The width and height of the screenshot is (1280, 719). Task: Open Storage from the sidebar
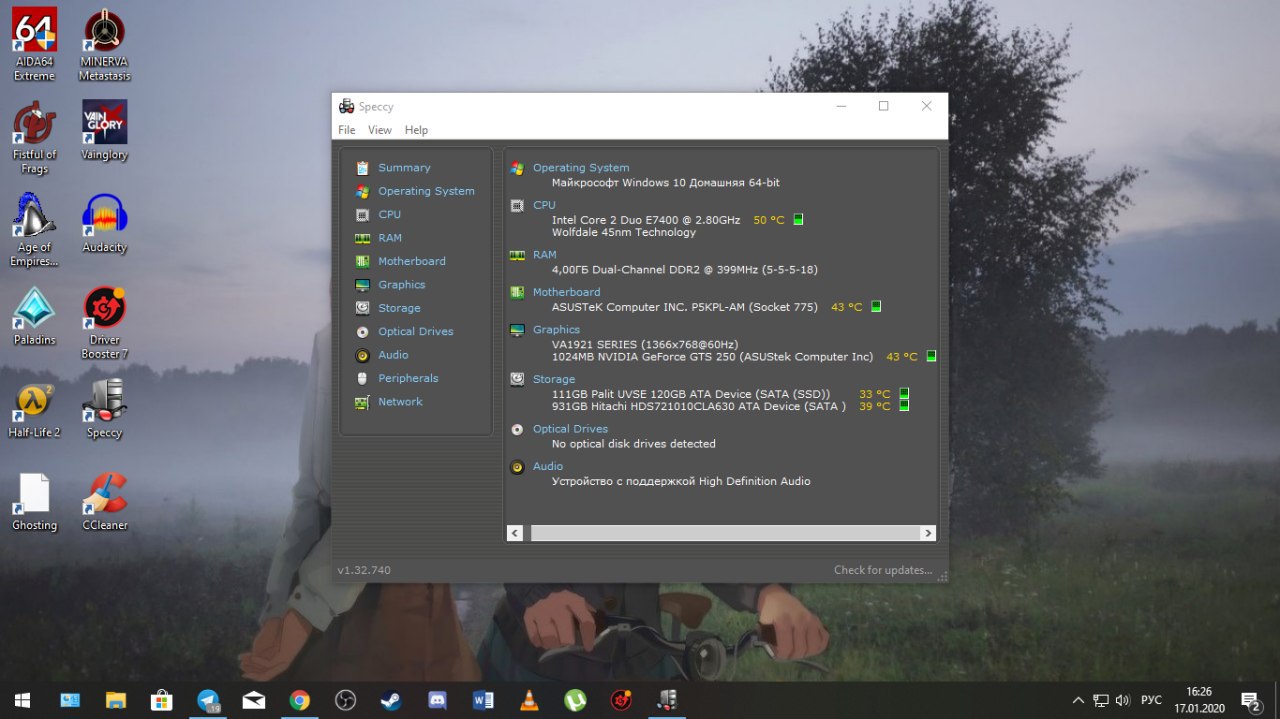[399, 308]
